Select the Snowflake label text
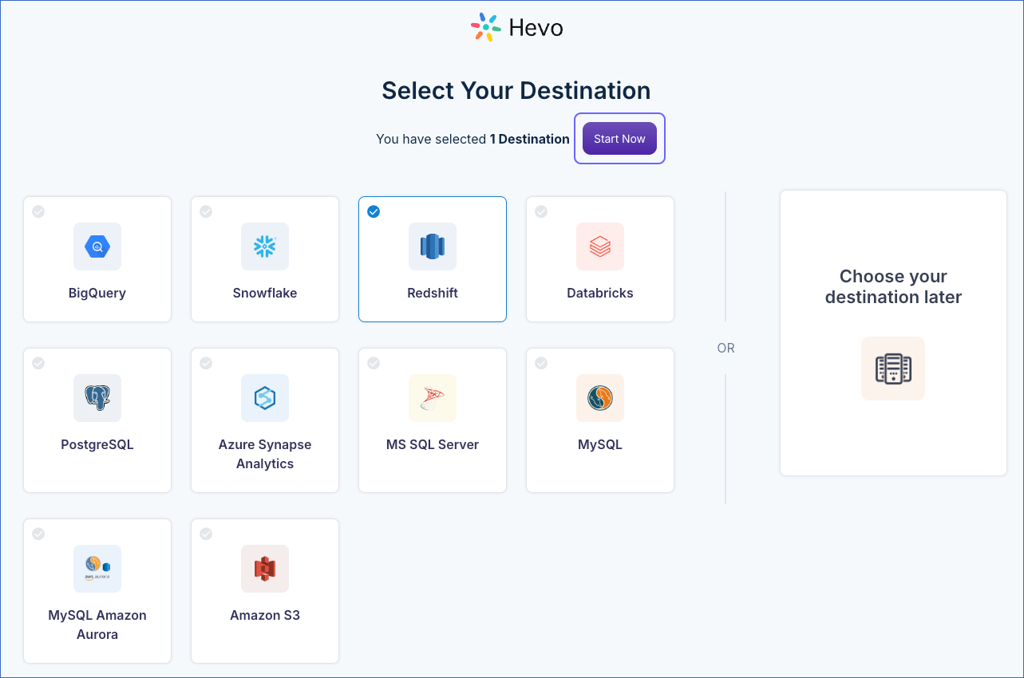Image resolution: width=1024 pixels, height=678 pixels. pos(264,293)
